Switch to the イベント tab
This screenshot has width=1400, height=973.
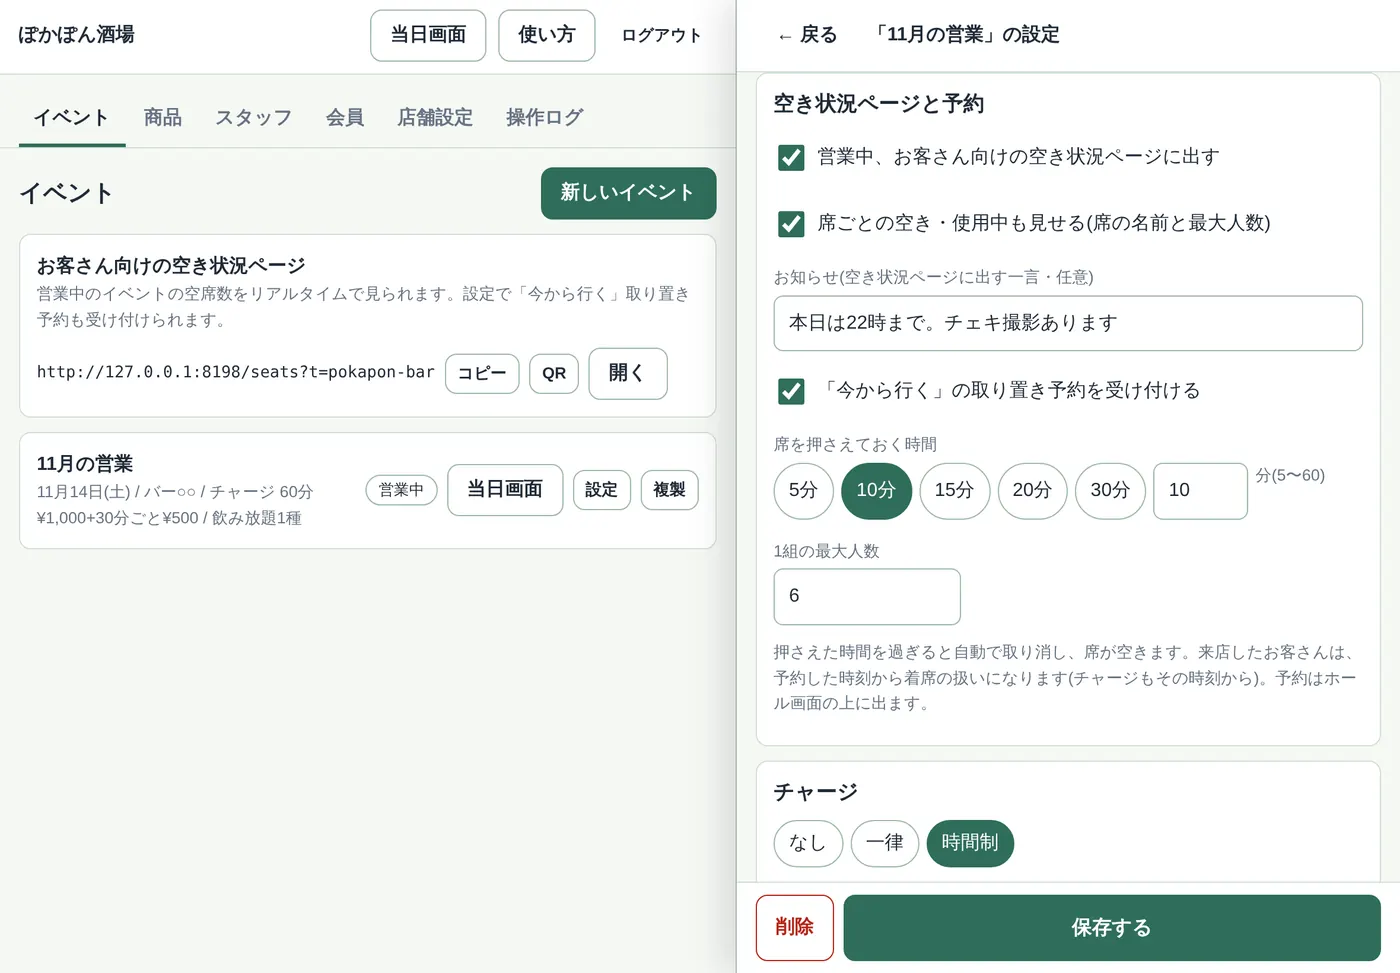point(72,118)
